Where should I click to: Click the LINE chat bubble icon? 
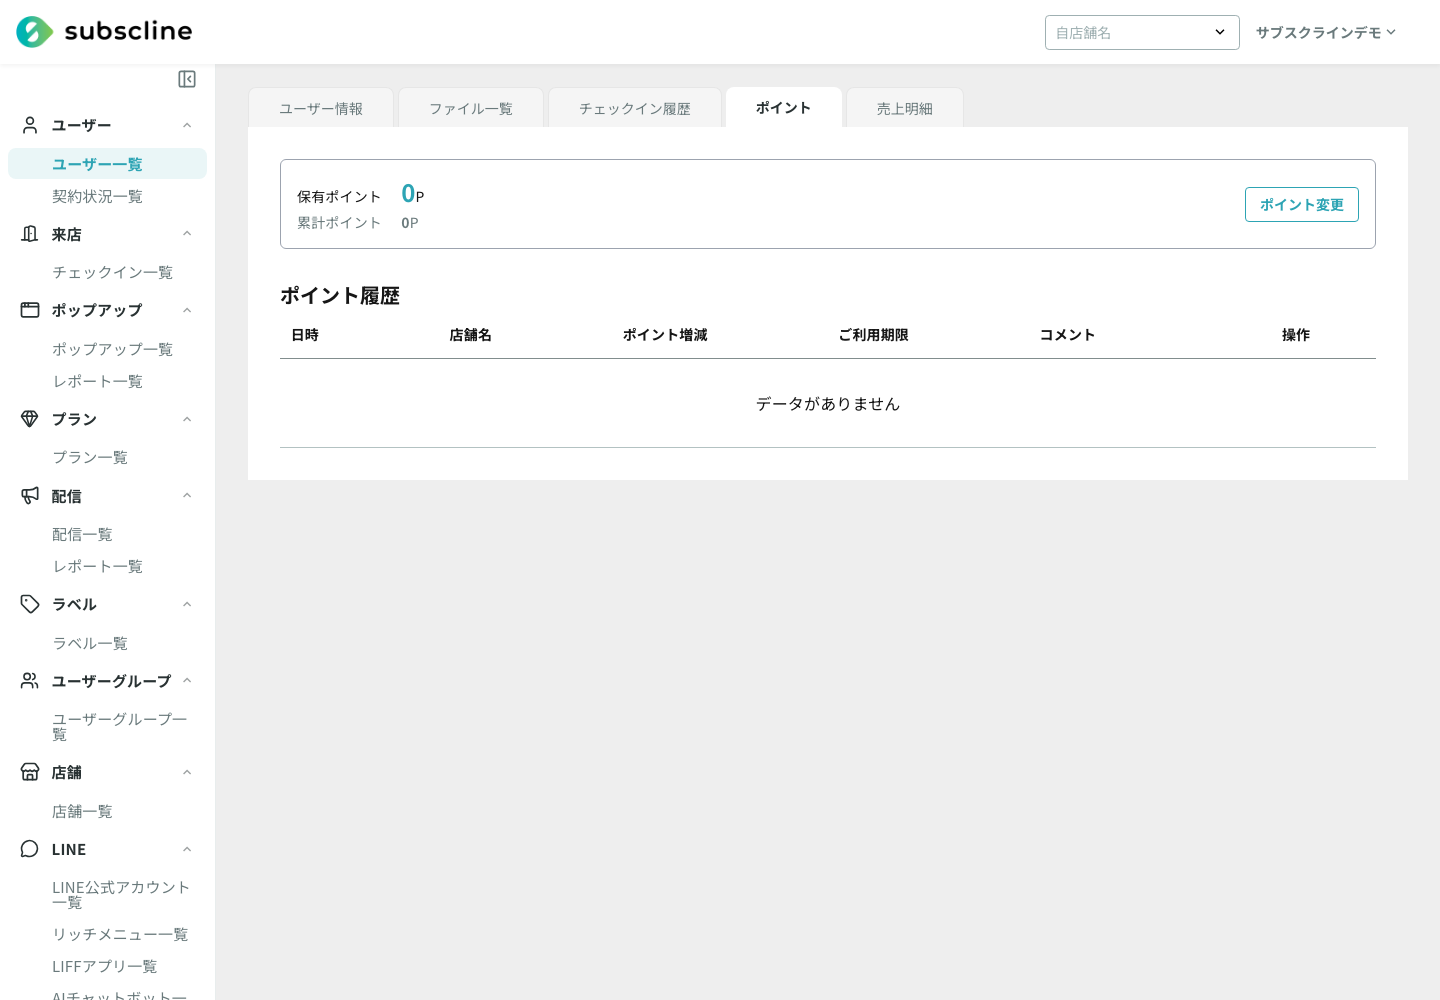[x=30, y=849]
